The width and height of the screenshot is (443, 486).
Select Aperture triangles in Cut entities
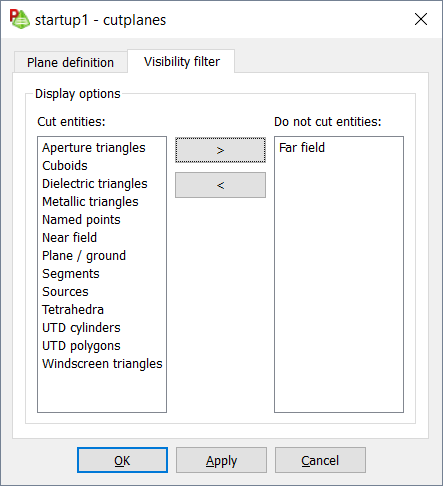94,148
